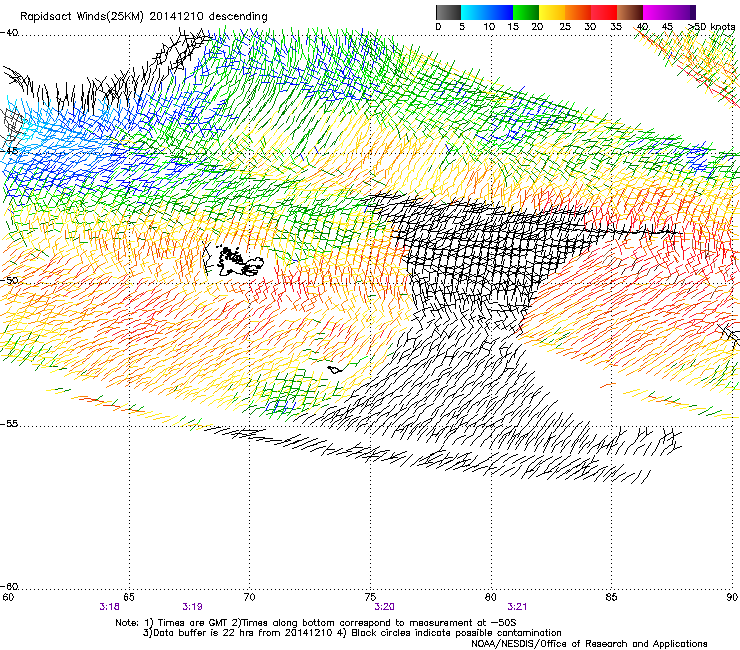
Task: Click the longitude label '65'
Action: (129, 597)
